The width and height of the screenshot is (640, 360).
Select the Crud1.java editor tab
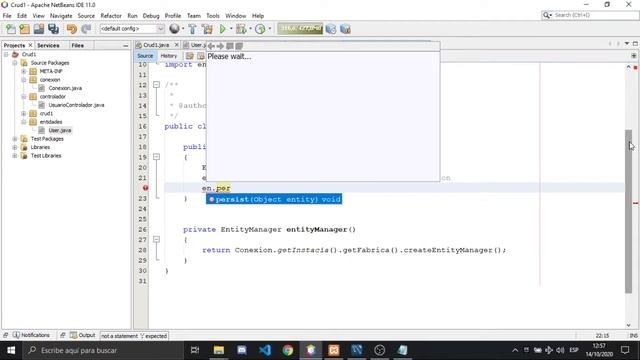coord(156,45)
